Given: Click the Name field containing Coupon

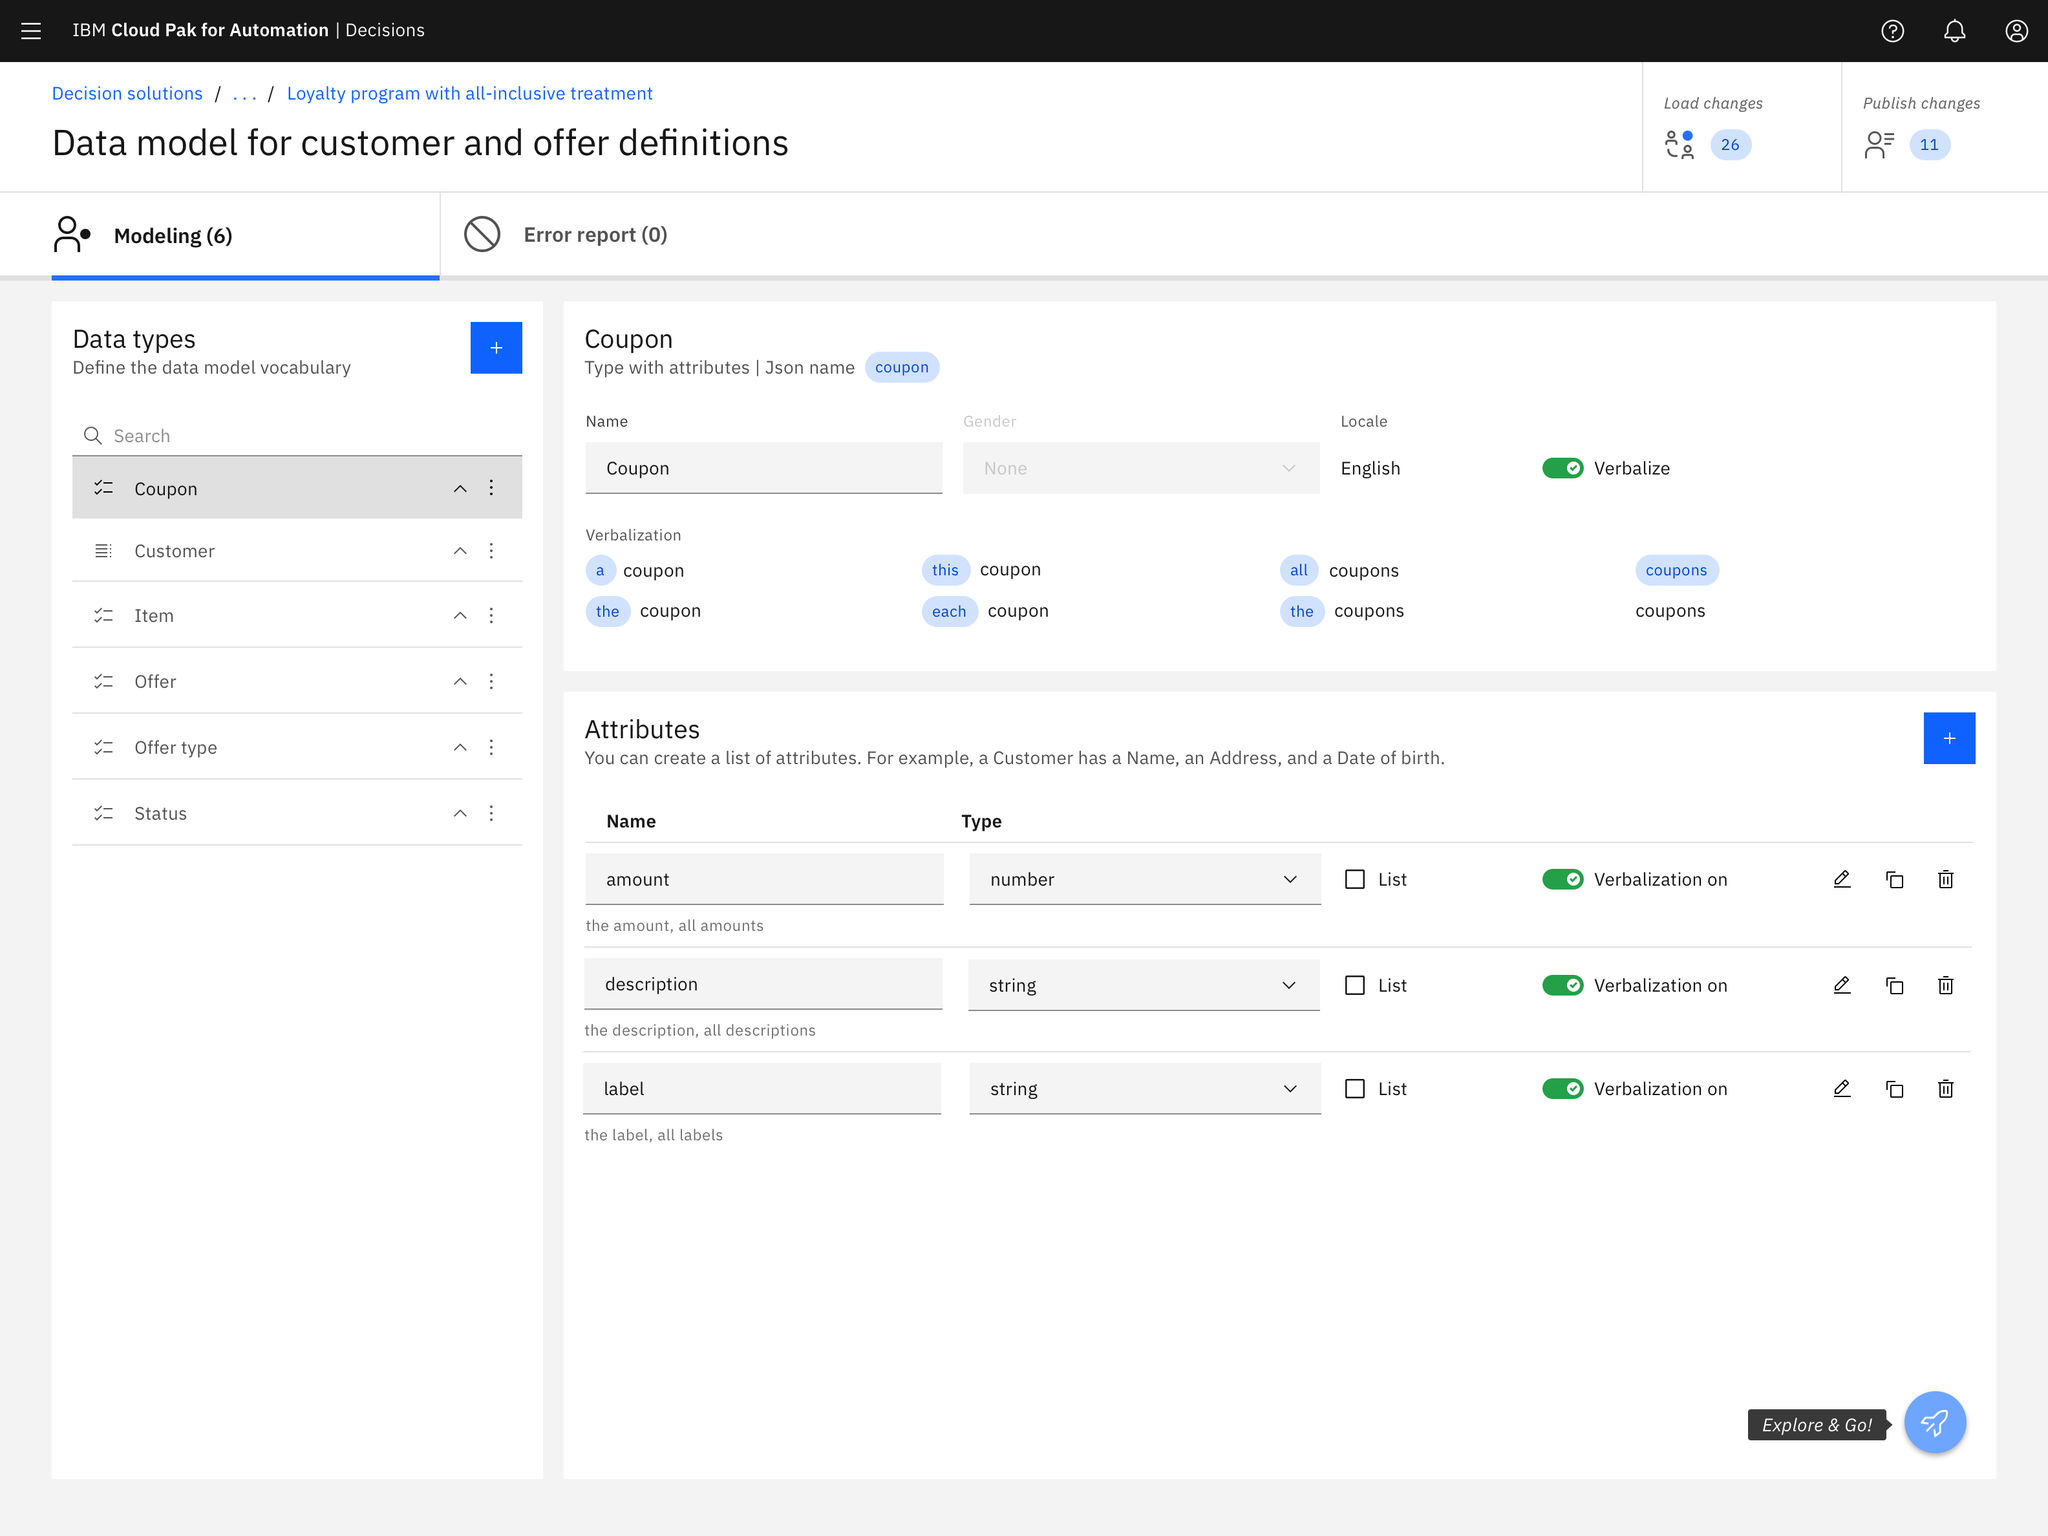Looking at the screenshot, I should (763, 467).
